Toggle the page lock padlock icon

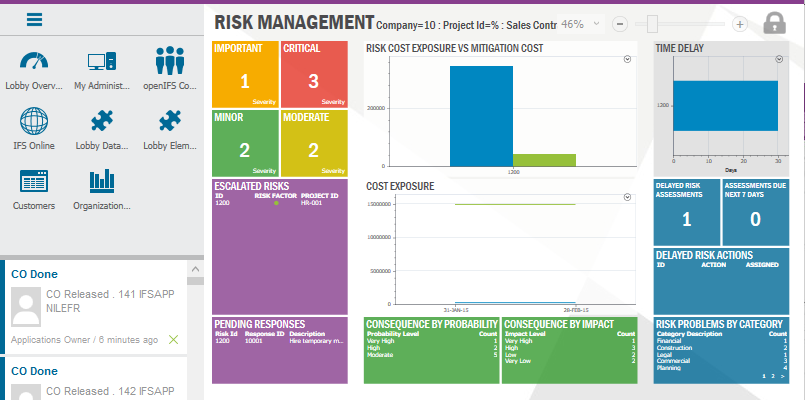[776, 23]
